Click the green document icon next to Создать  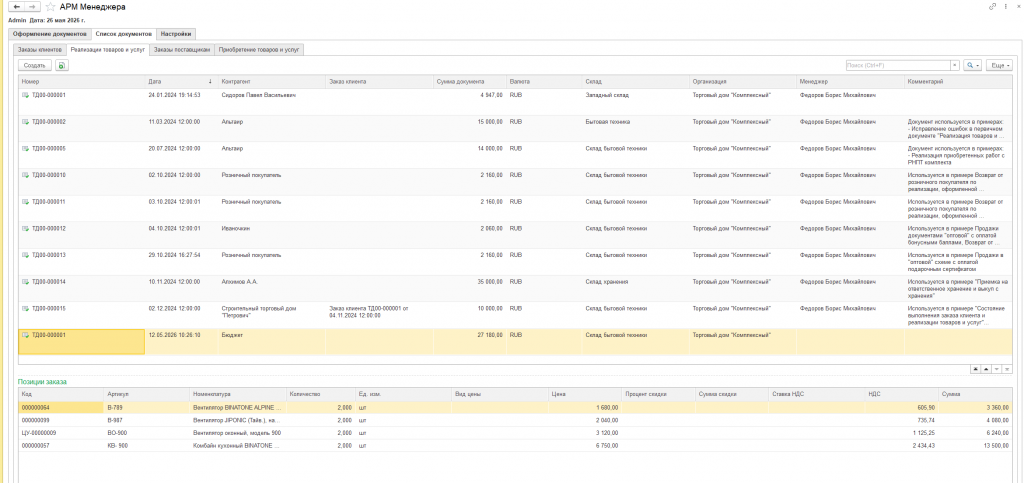point(61,65)
